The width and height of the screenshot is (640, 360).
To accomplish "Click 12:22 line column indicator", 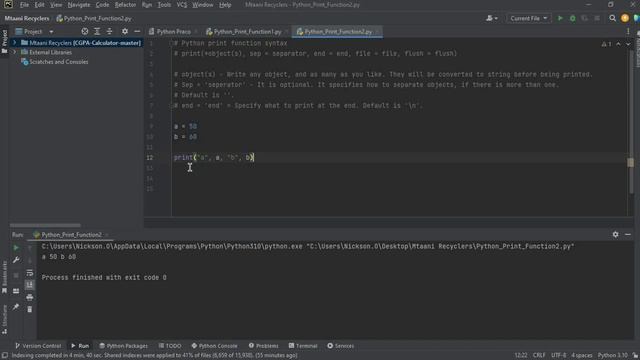I will pos(521,356).
